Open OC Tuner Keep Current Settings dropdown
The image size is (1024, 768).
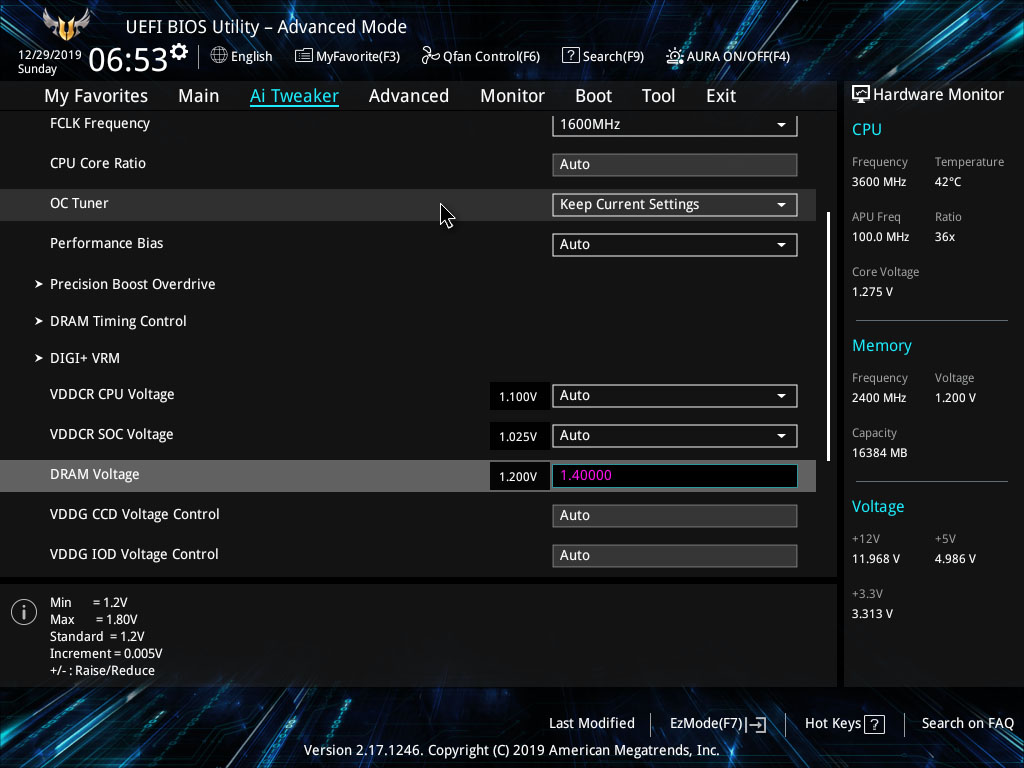click(675, 204)
